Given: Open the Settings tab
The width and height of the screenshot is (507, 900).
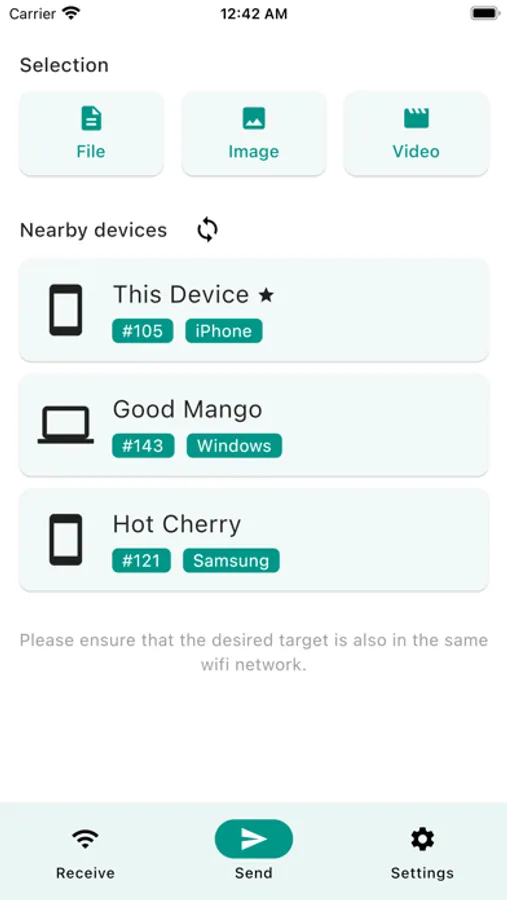Looking at the screenshot, I should pyautogui.click(x=422, y=852).
